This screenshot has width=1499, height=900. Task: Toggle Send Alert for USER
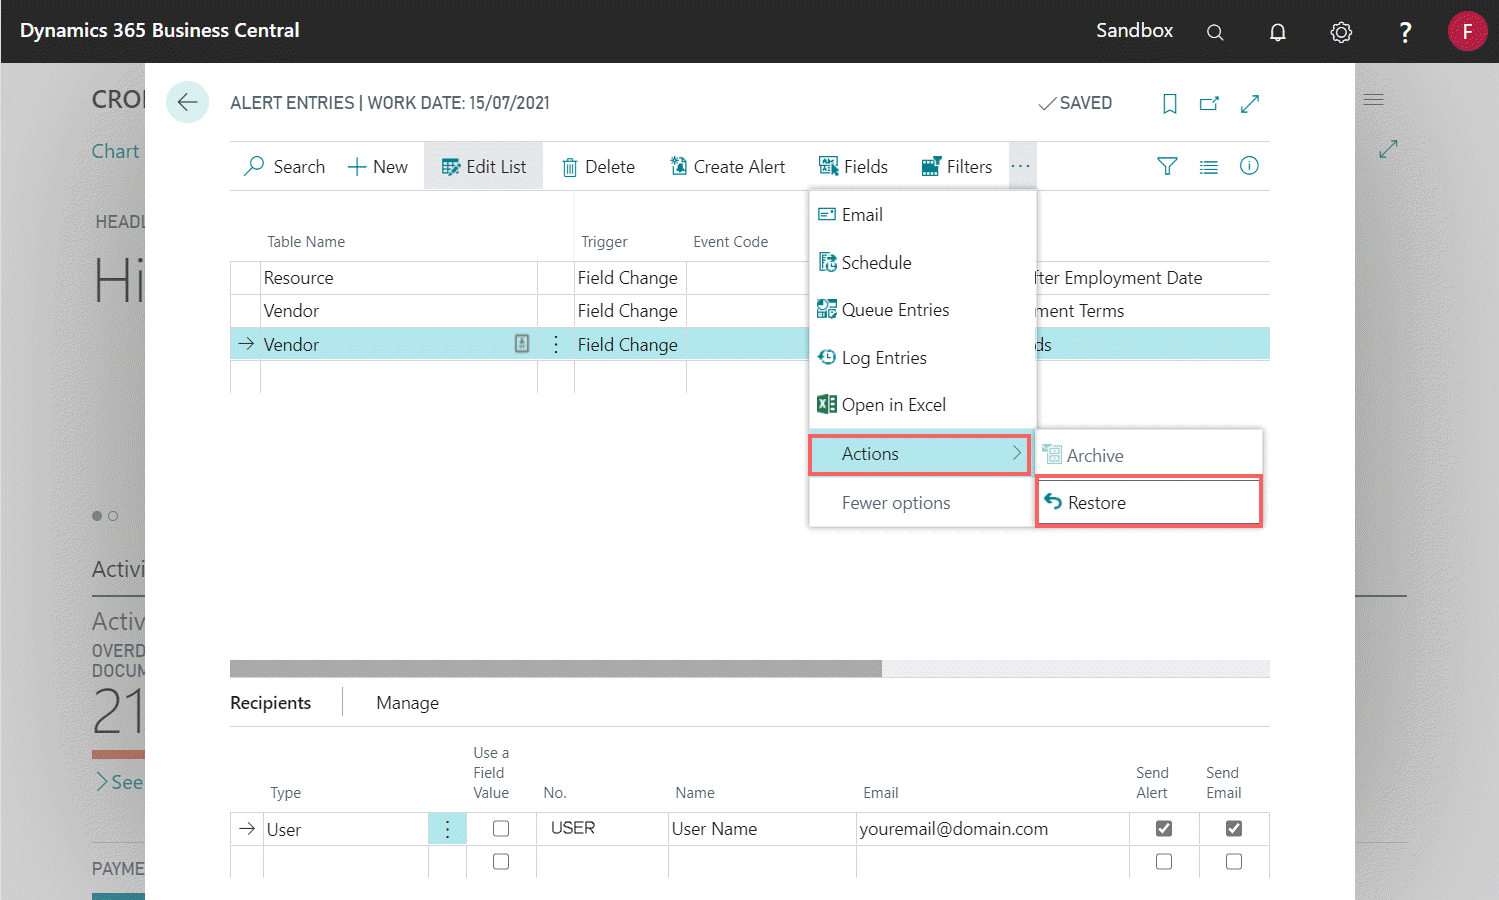[x=1164, y=828]
